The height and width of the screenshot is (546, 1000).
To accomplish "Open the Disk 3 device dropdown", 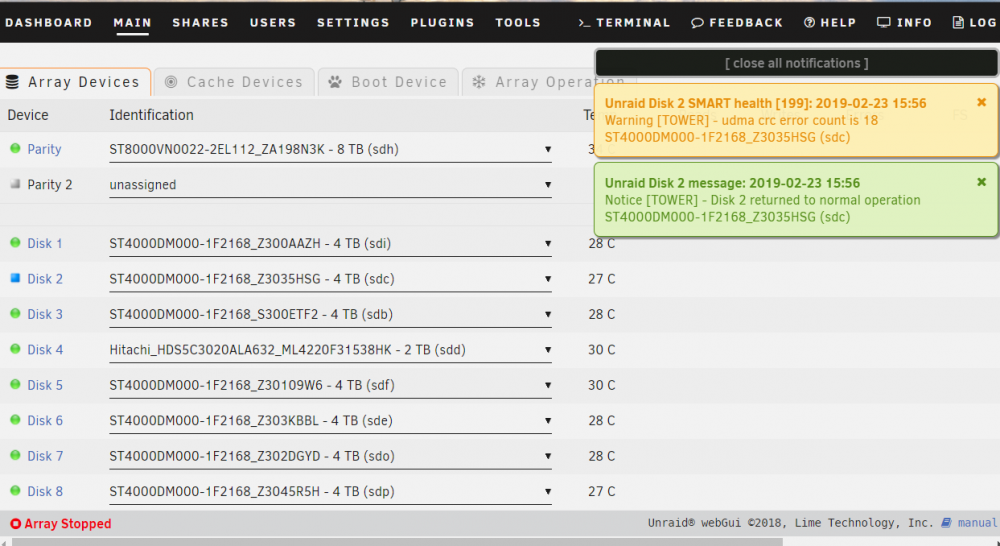I will (x=330, y=314).
